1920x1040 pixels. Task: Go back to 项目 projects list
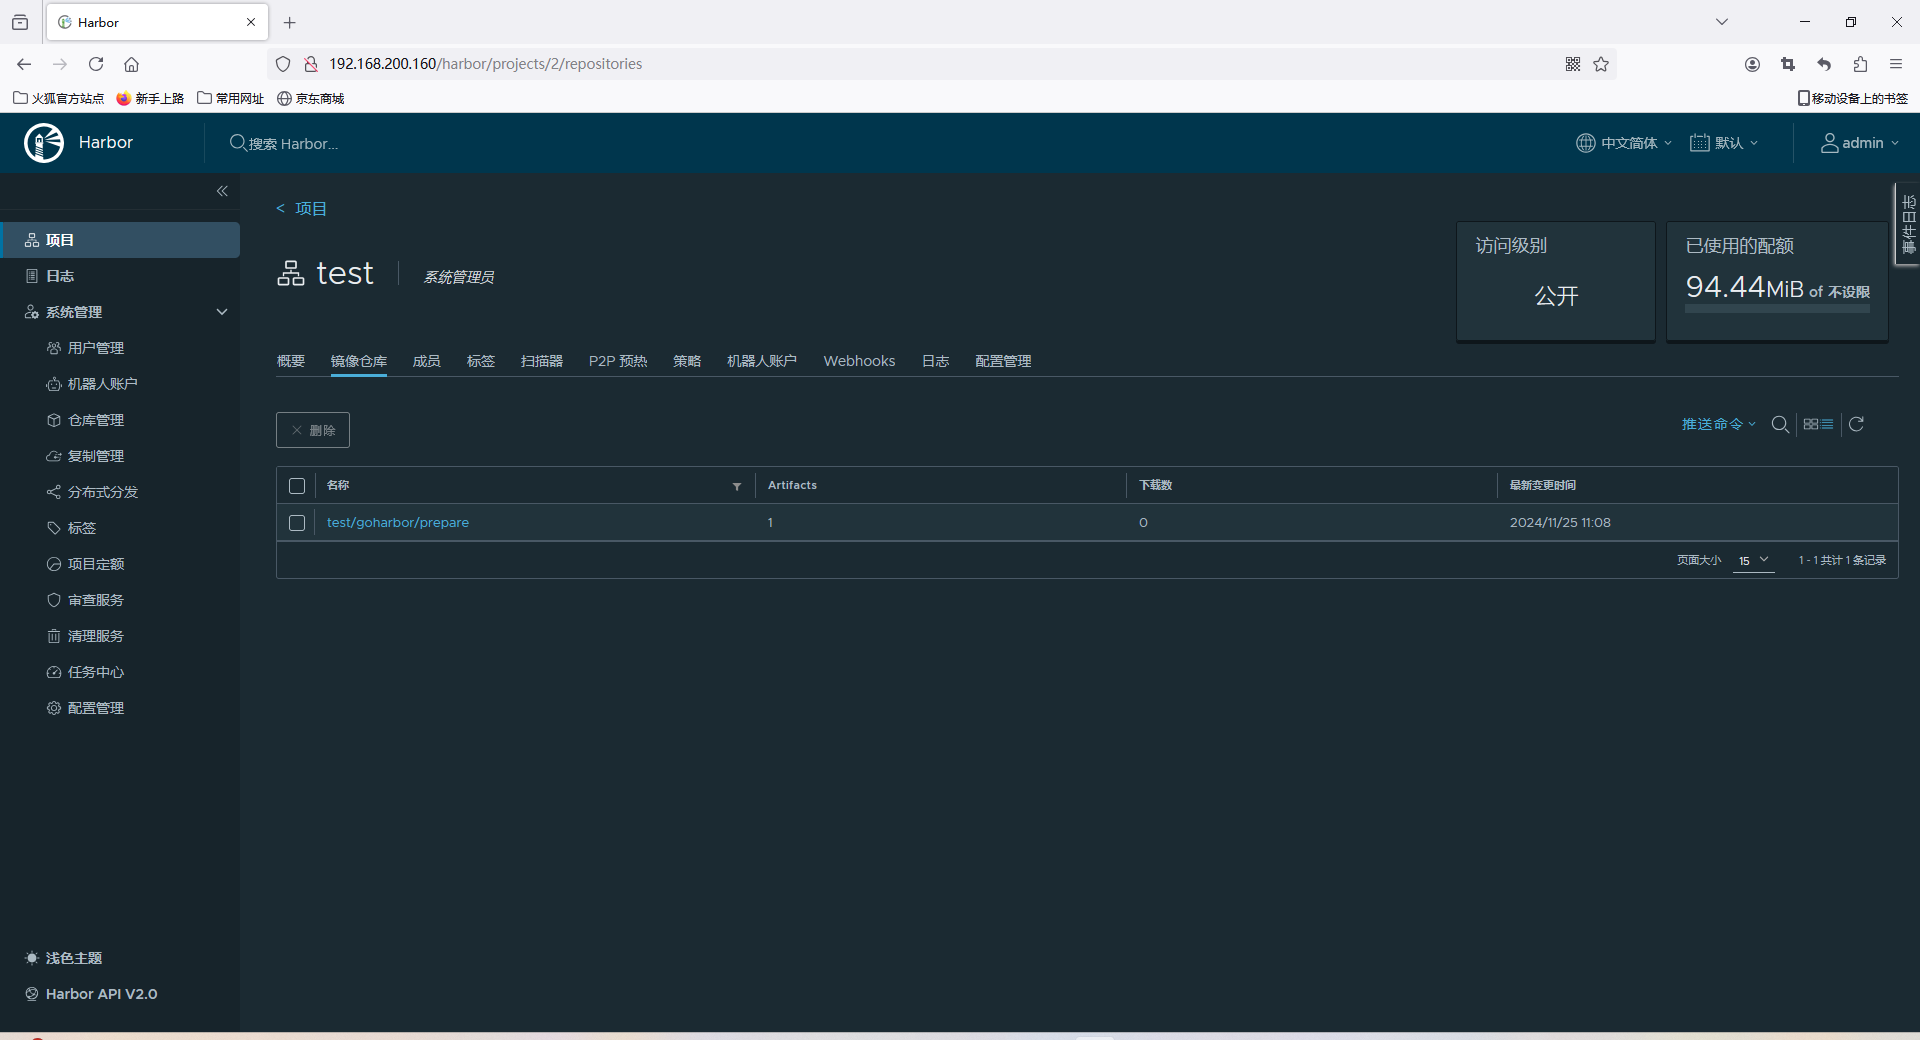click(302, 208)
